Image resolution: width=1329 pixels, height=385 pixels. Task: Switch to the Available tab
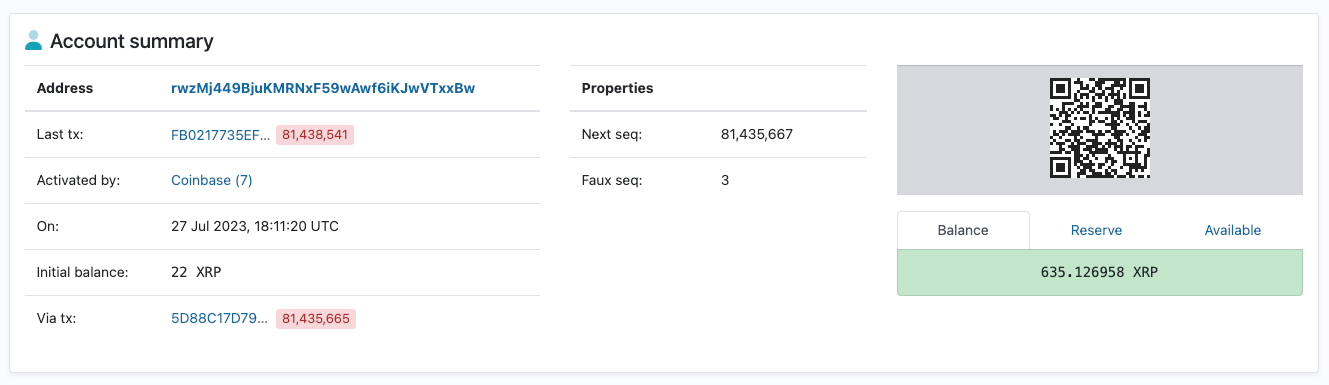pos(1233,230)
